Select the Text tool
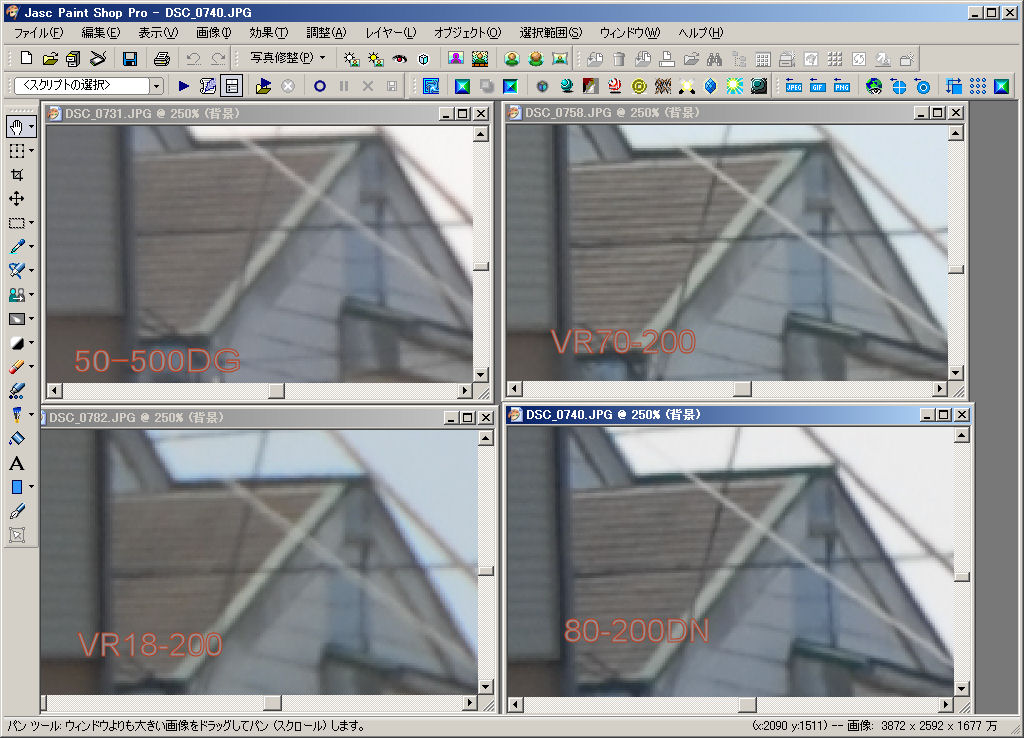Viewport: 1024px width, 738px height. [x=17, y=463]
